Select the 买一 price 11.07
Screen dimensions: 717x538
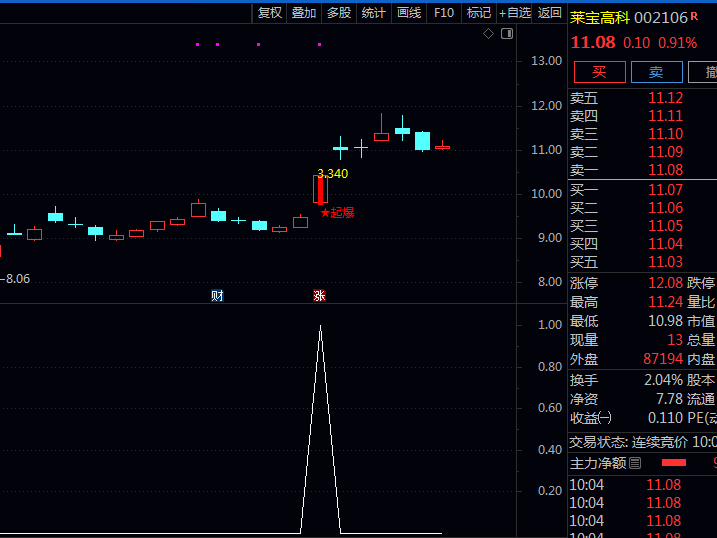665,190
